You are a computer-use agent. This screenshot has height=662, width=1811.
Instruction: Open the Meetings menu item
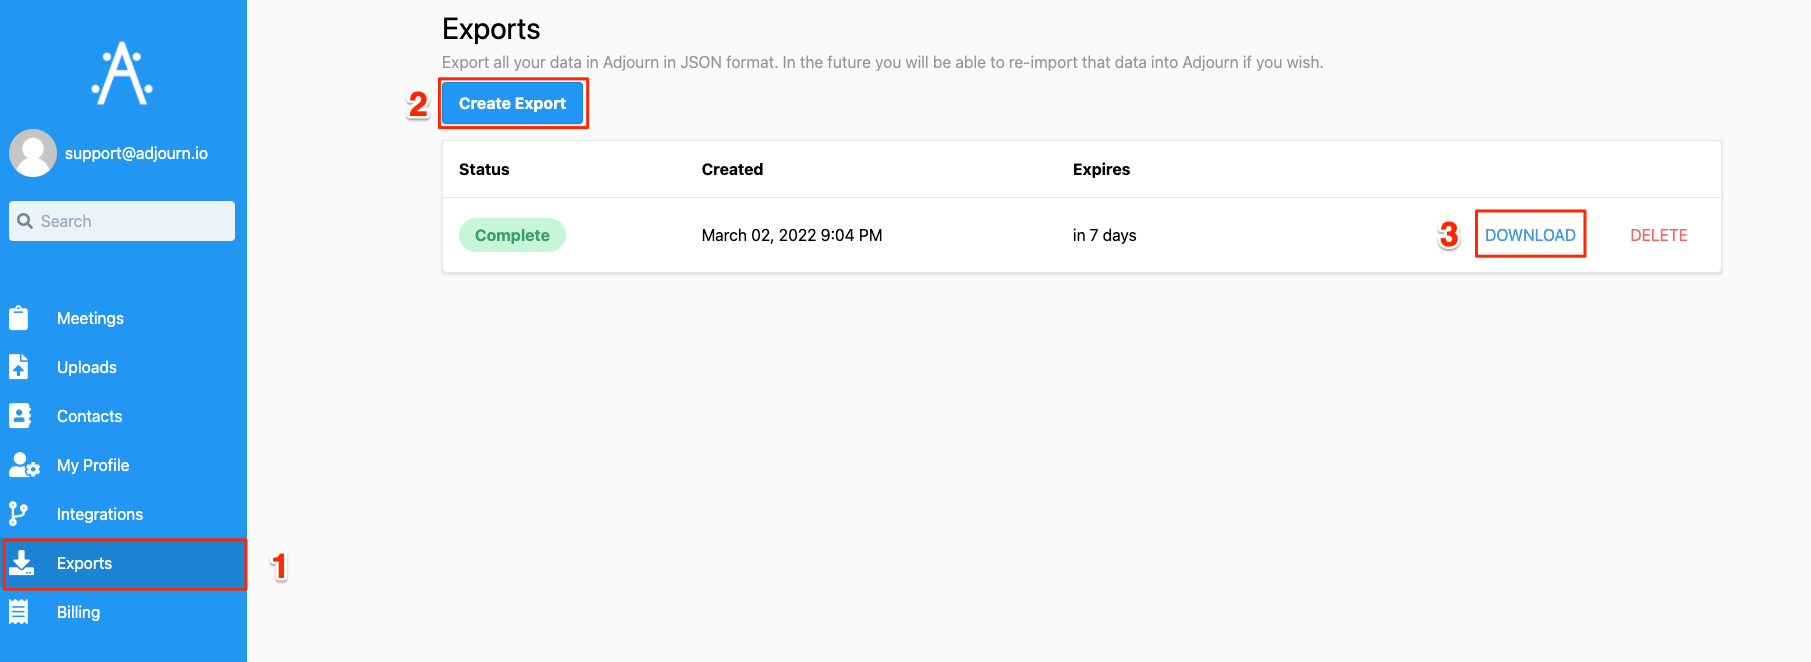pos(90,318)
